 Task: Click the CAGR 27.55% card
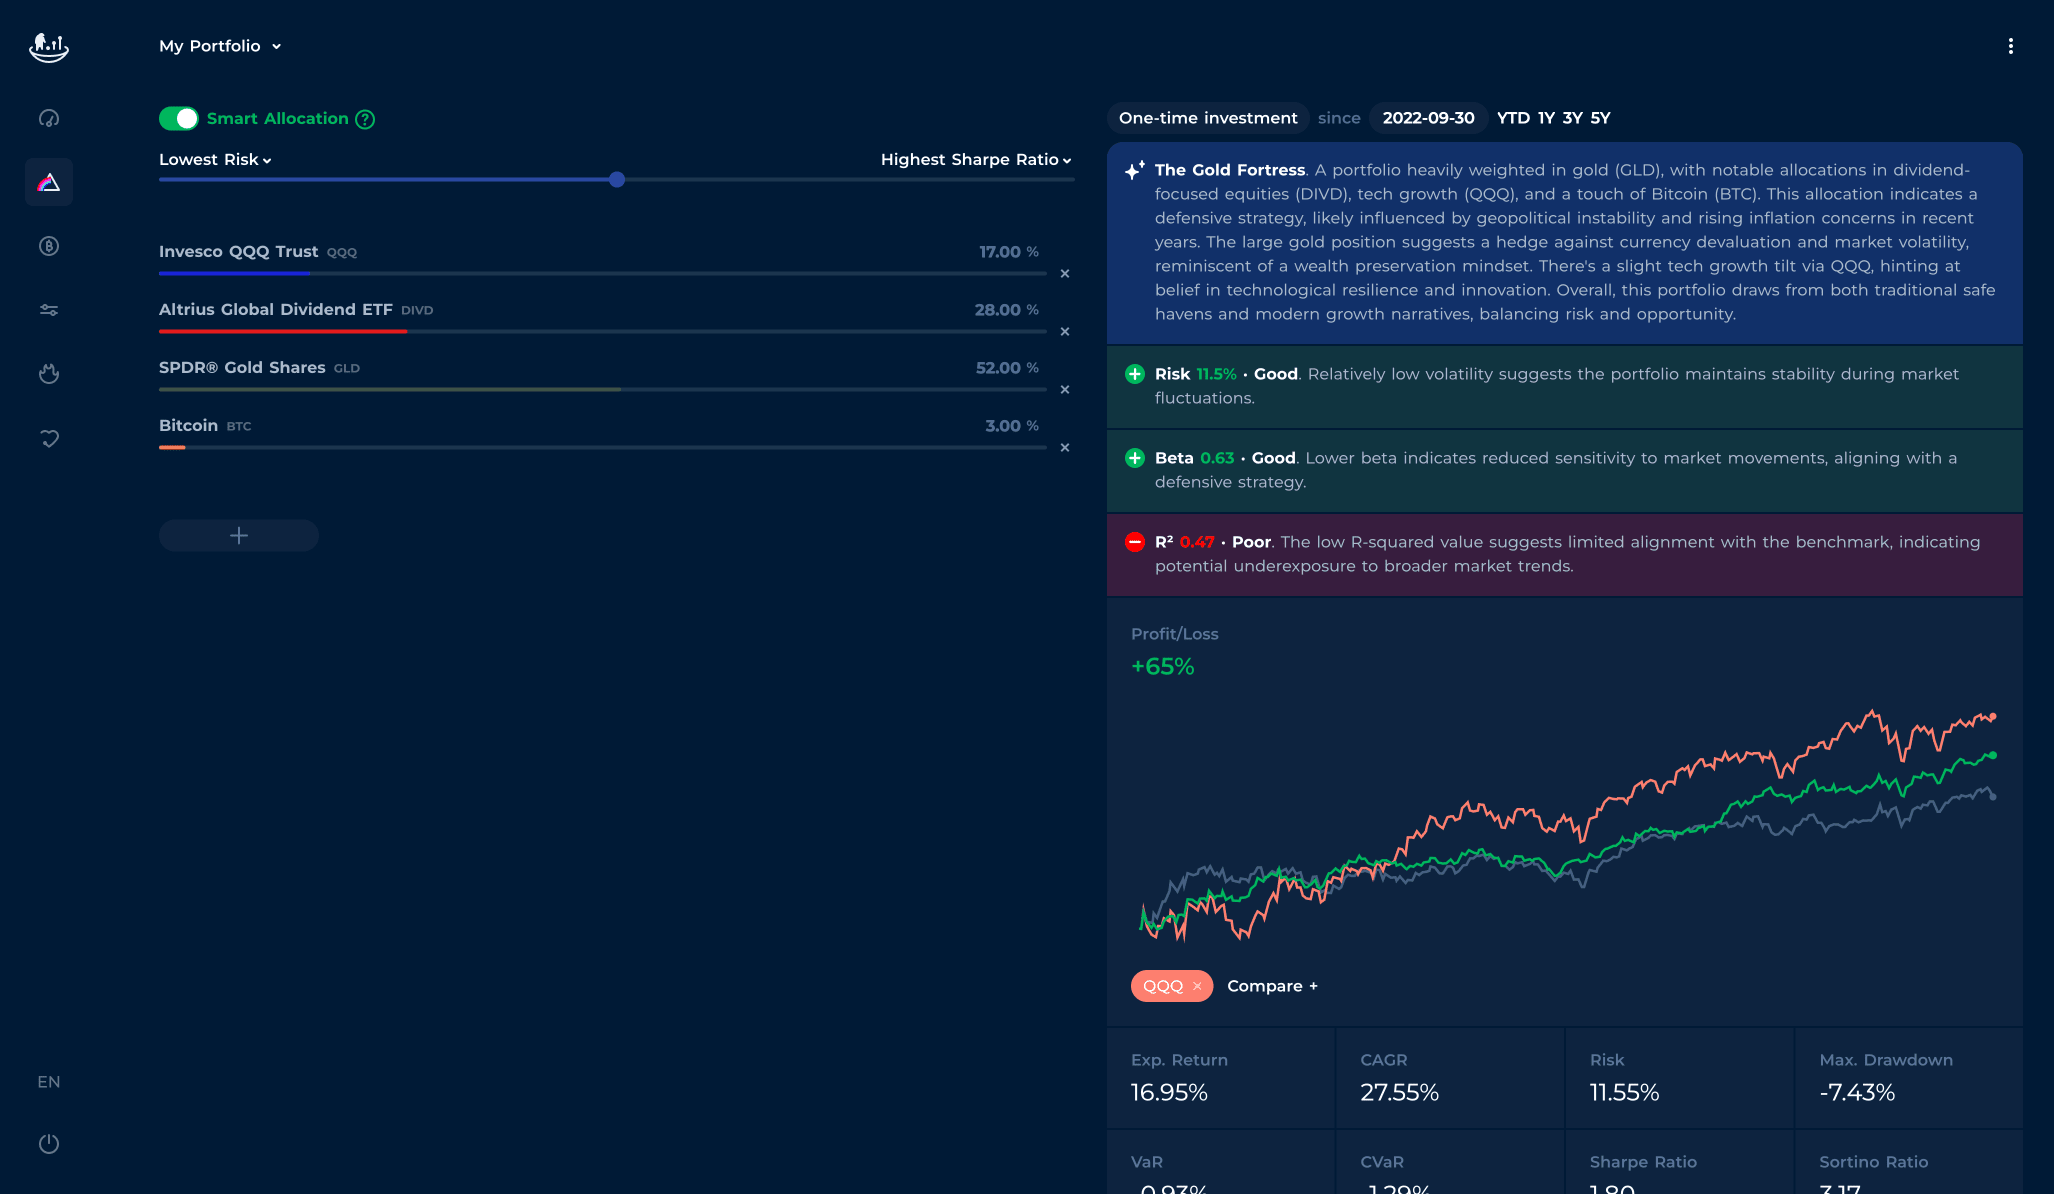(1450, 1078)
